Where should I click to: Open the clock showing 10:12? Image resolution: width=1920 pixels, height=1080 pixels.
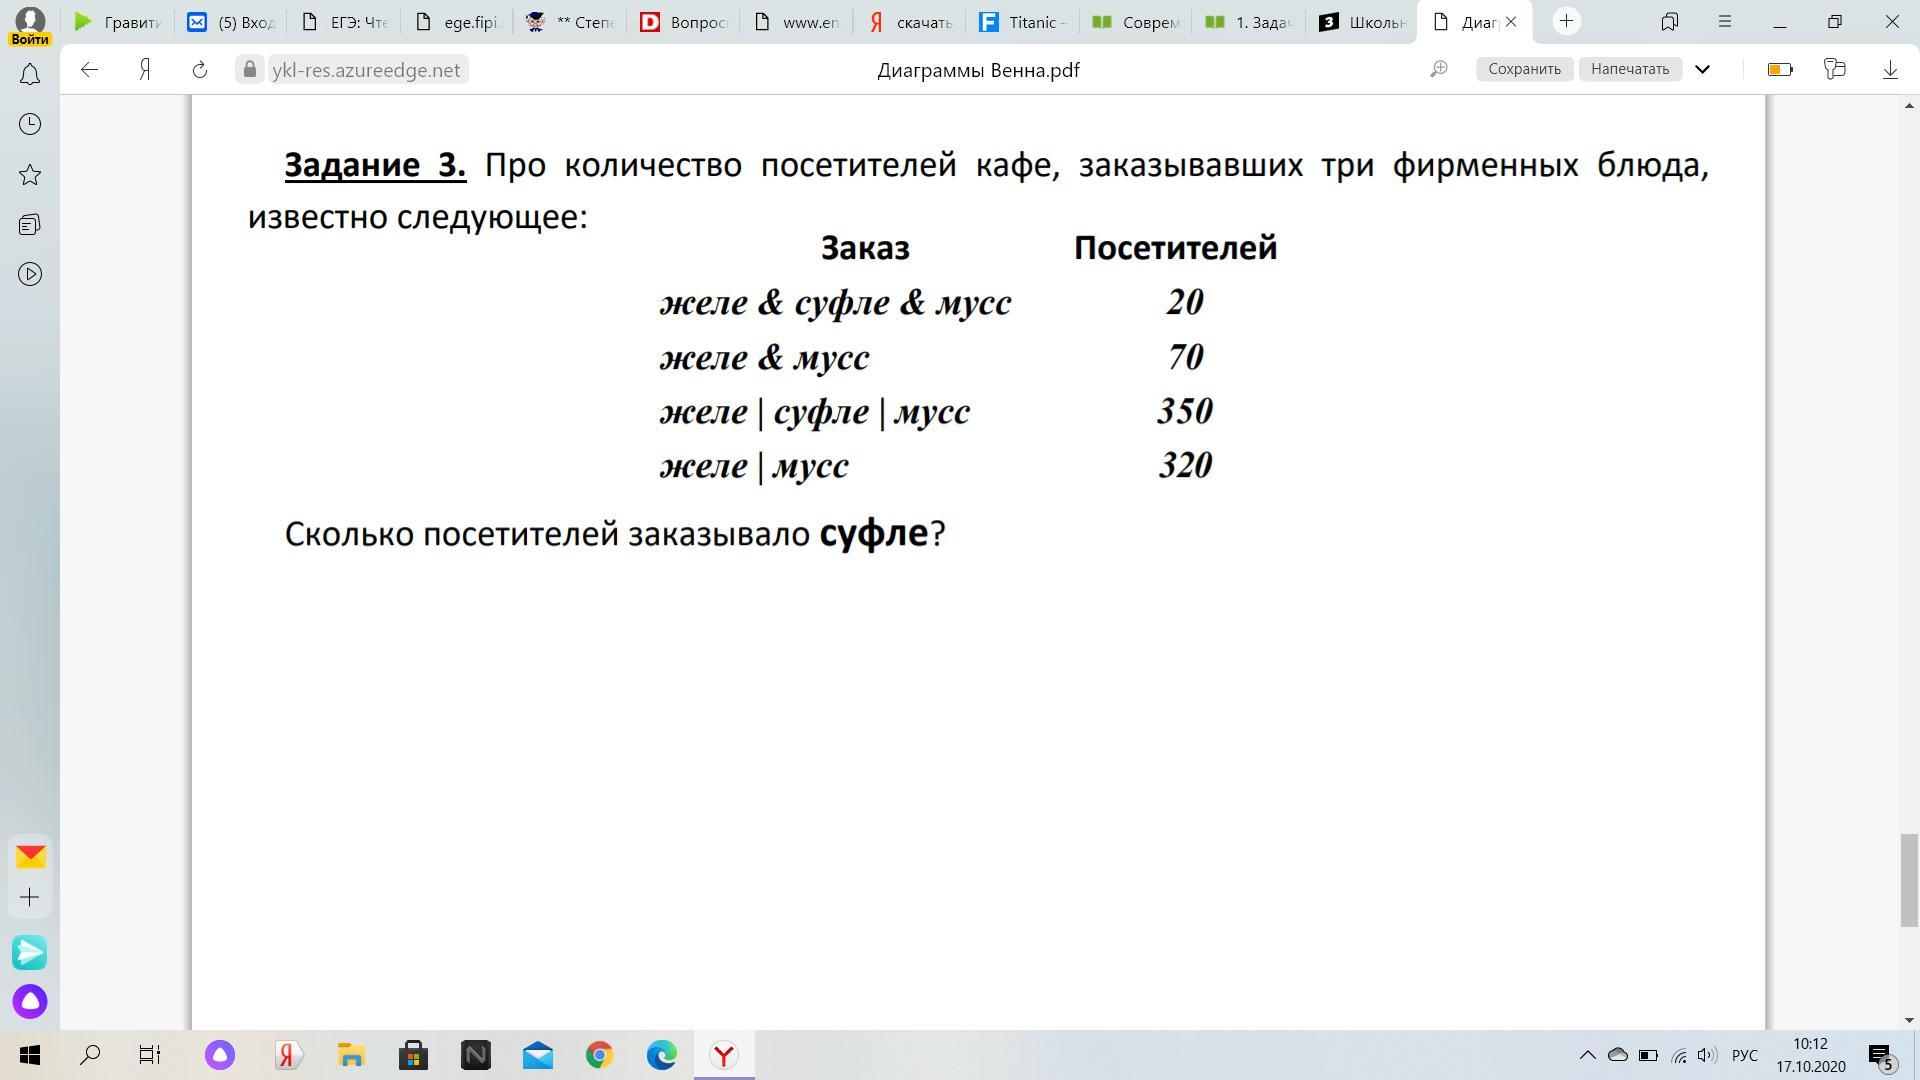1811,1055
